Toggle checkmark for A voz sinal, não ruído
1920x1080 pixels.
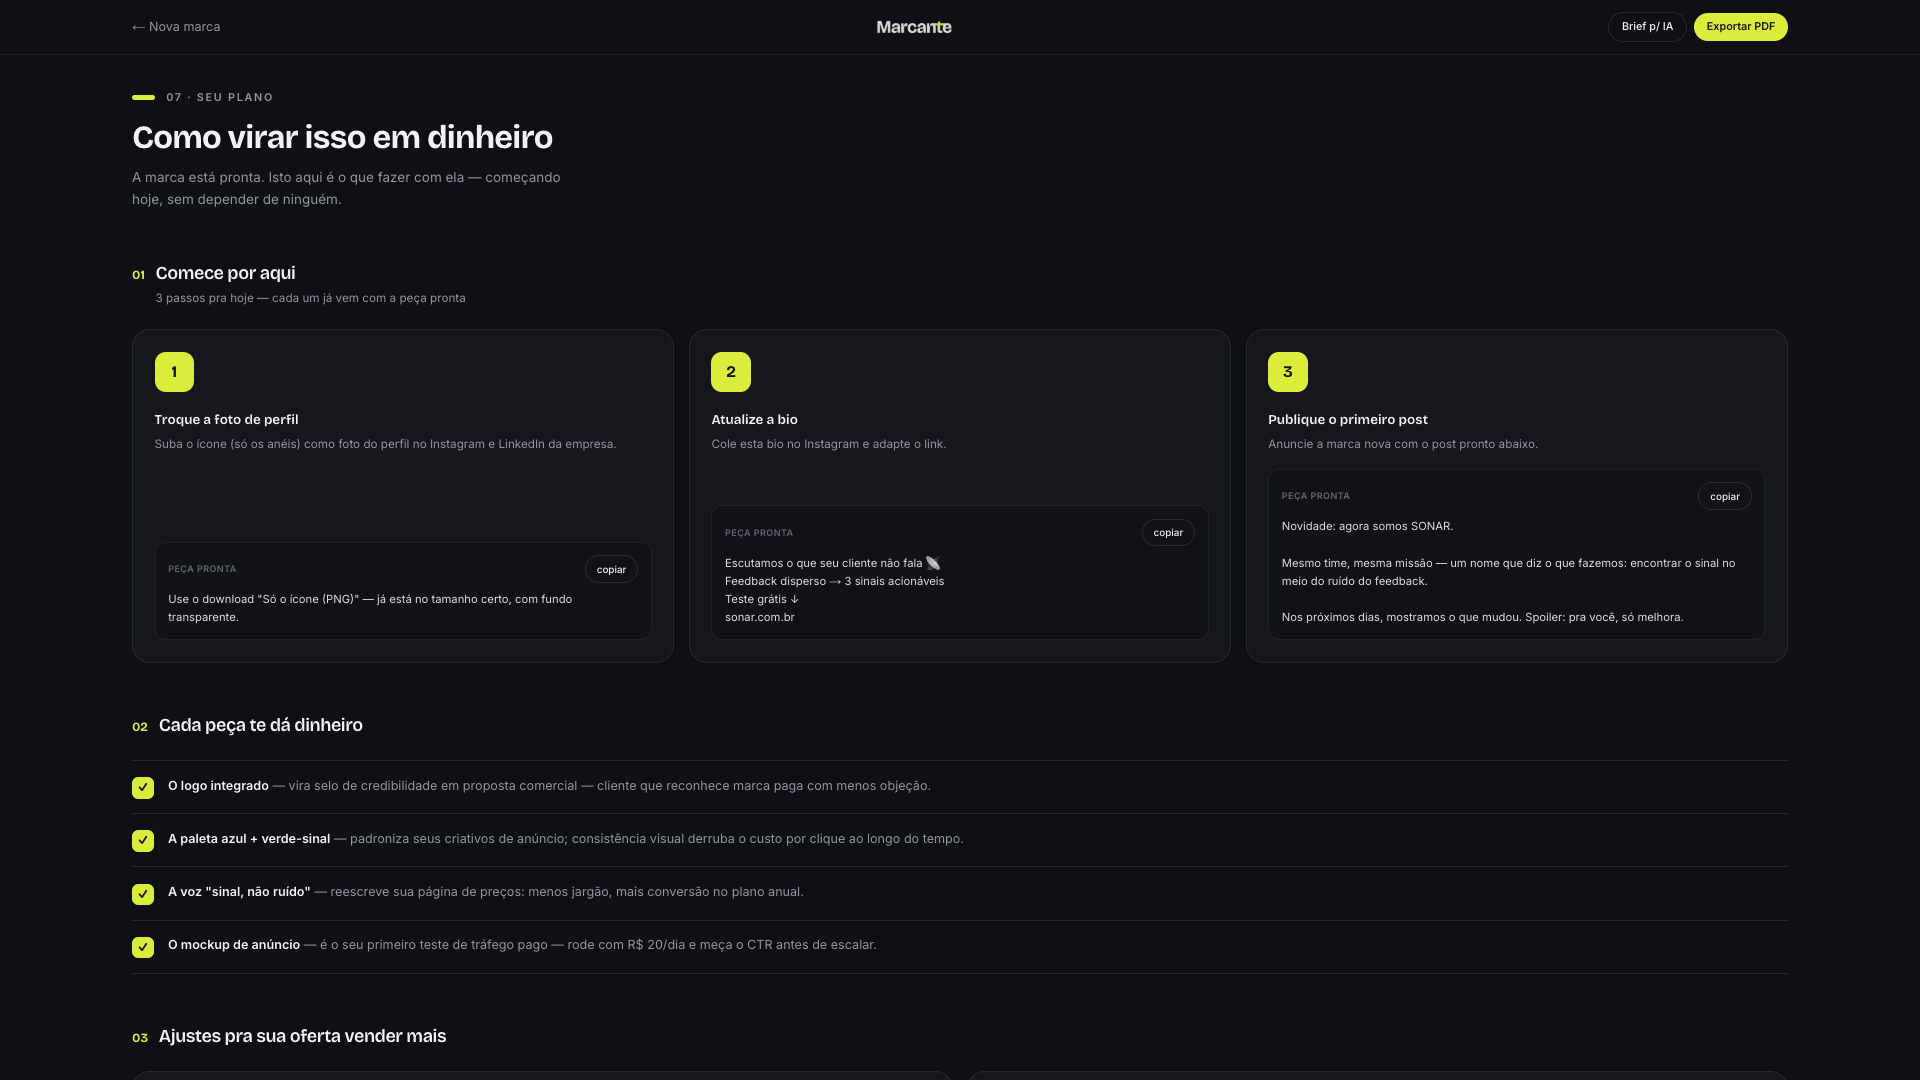point(143,894)
